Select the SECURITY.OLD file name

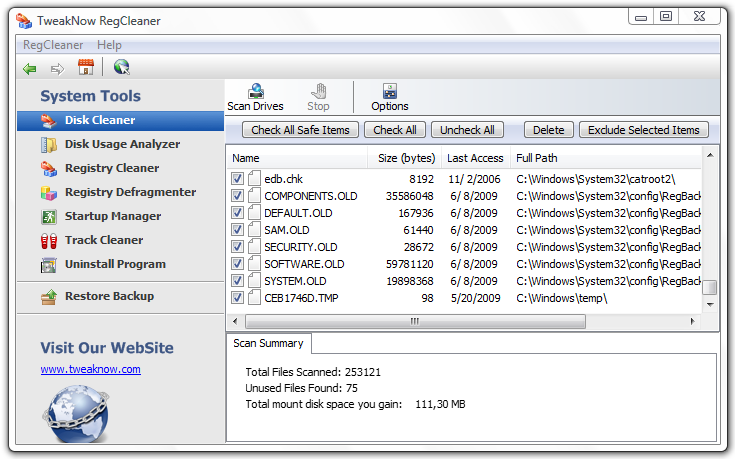pyautogui.click(x=300, y=247)
